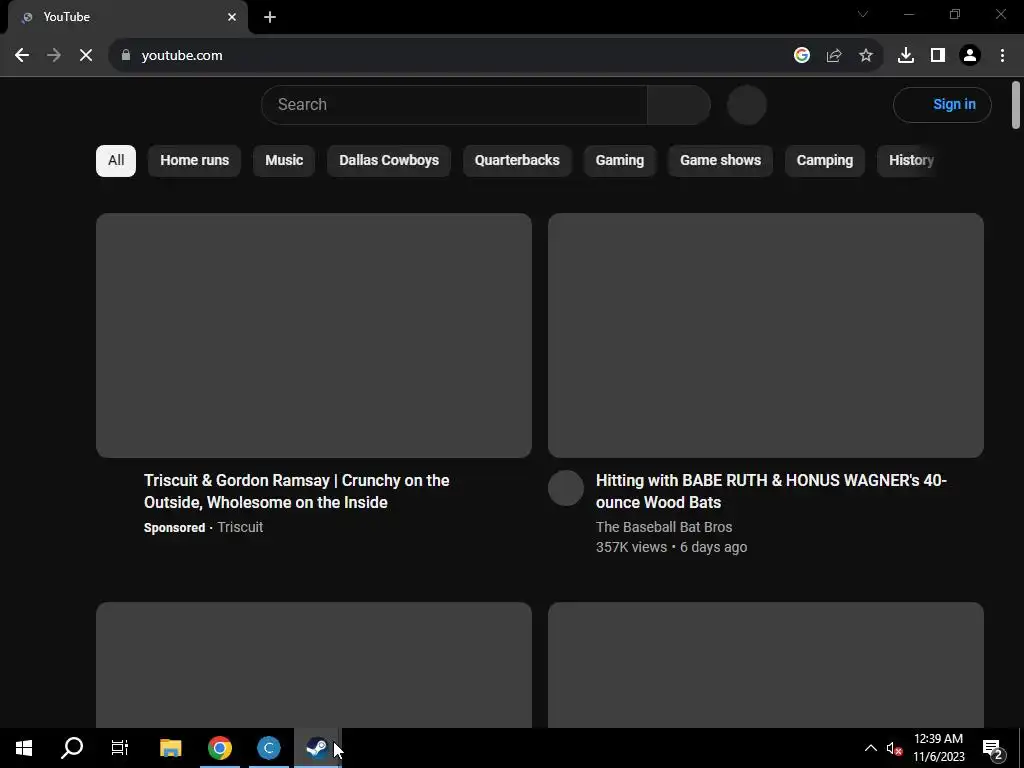Select the Quarterbacks chip

tap(517, 161)
